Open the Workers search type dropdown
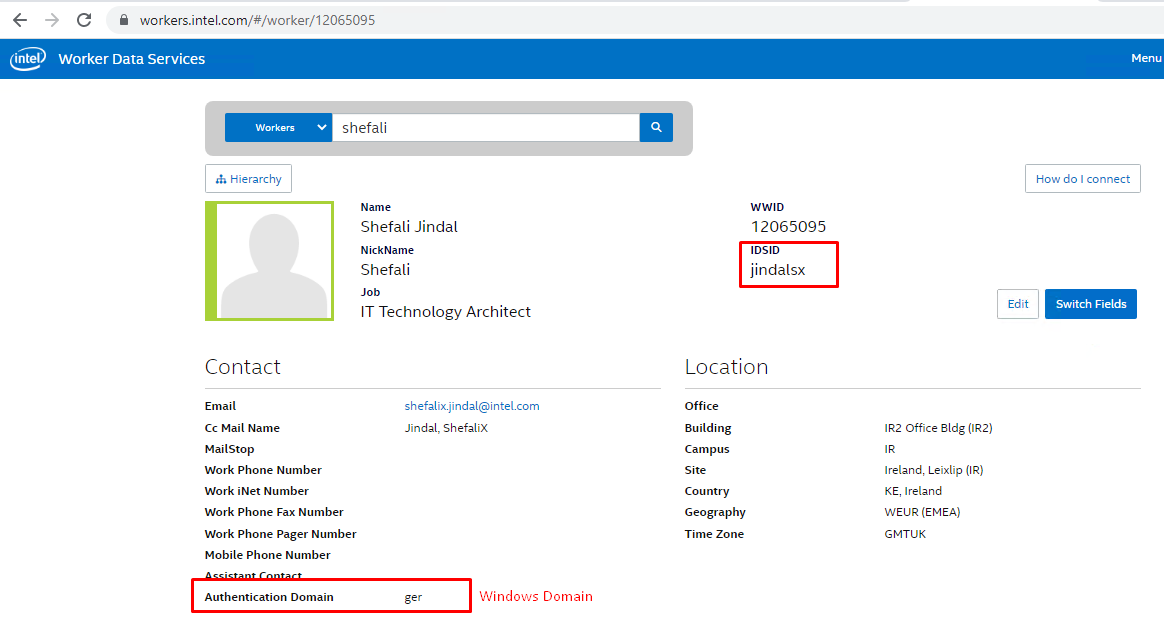Viewport: 1164px width, 617px height. (x=278, y=128)
